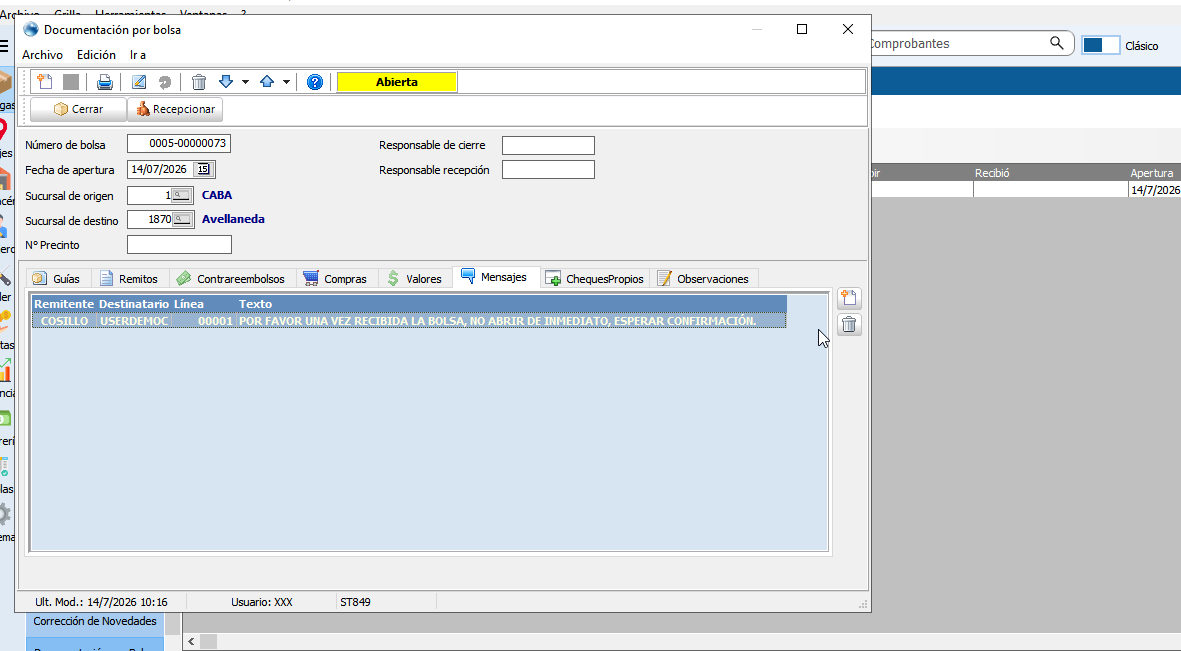
Task: Delete message with side trash icon
Action: coord(849,325)
